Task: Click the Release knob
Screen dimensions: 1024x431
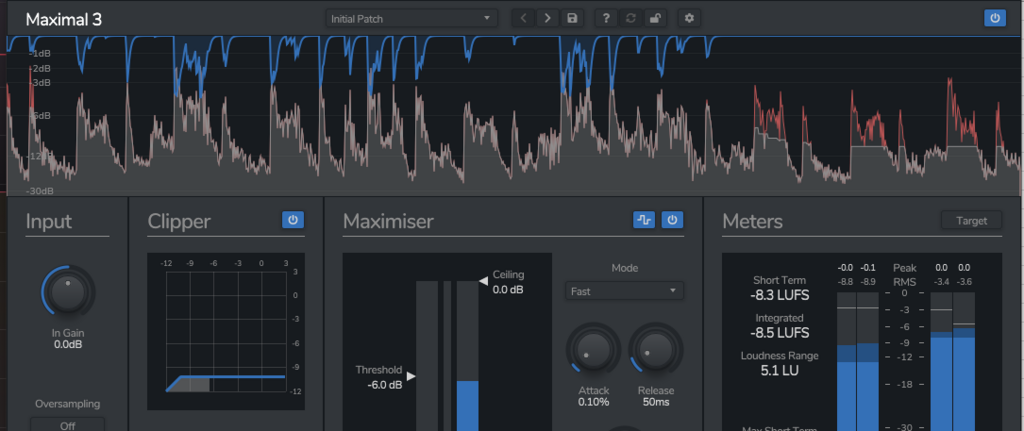Action: (x=656, y=349)
